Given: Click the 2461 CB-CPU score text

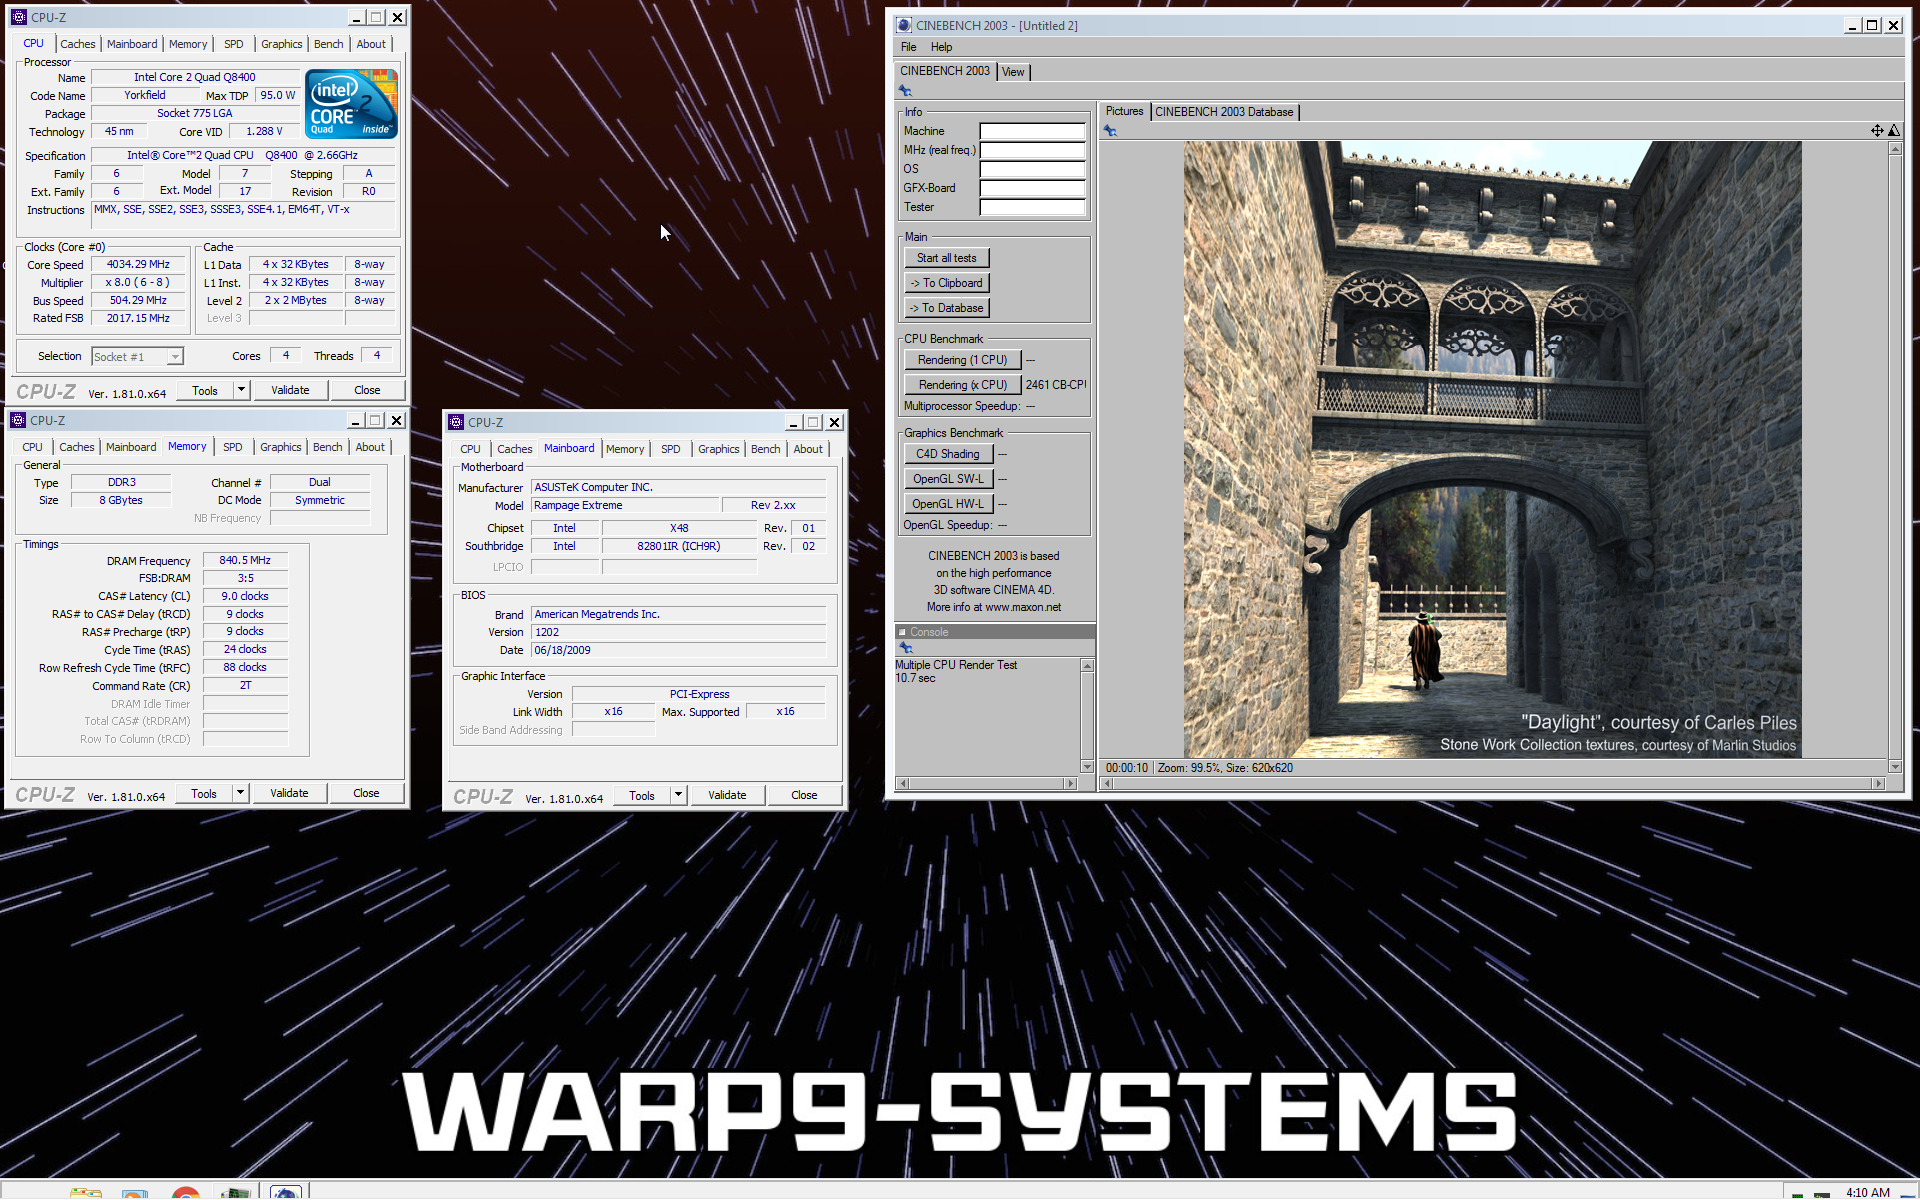Looking at the screenshot, I should click(1055, 385).
